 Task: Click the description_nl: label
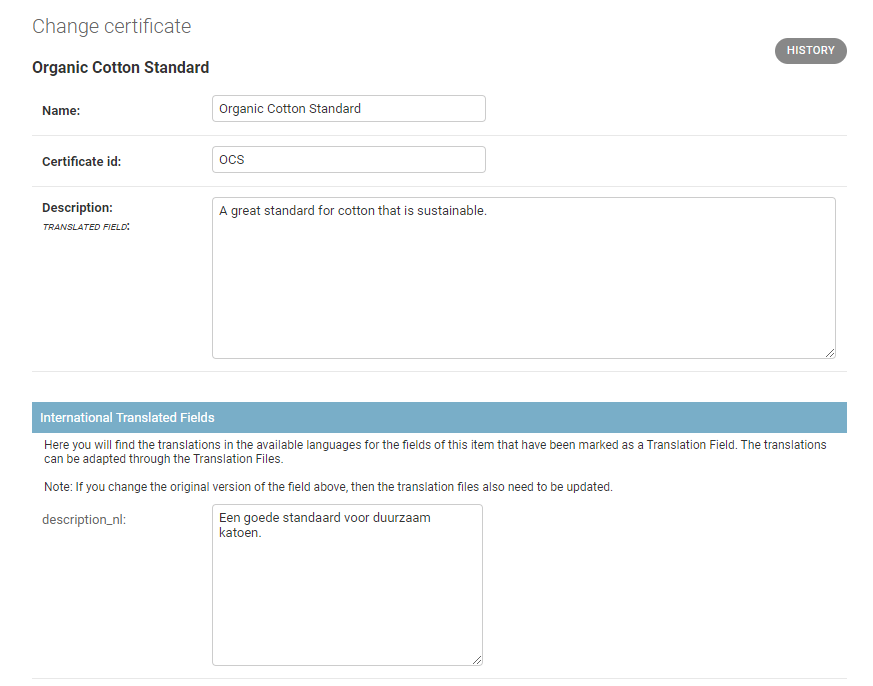coord(83,520)
